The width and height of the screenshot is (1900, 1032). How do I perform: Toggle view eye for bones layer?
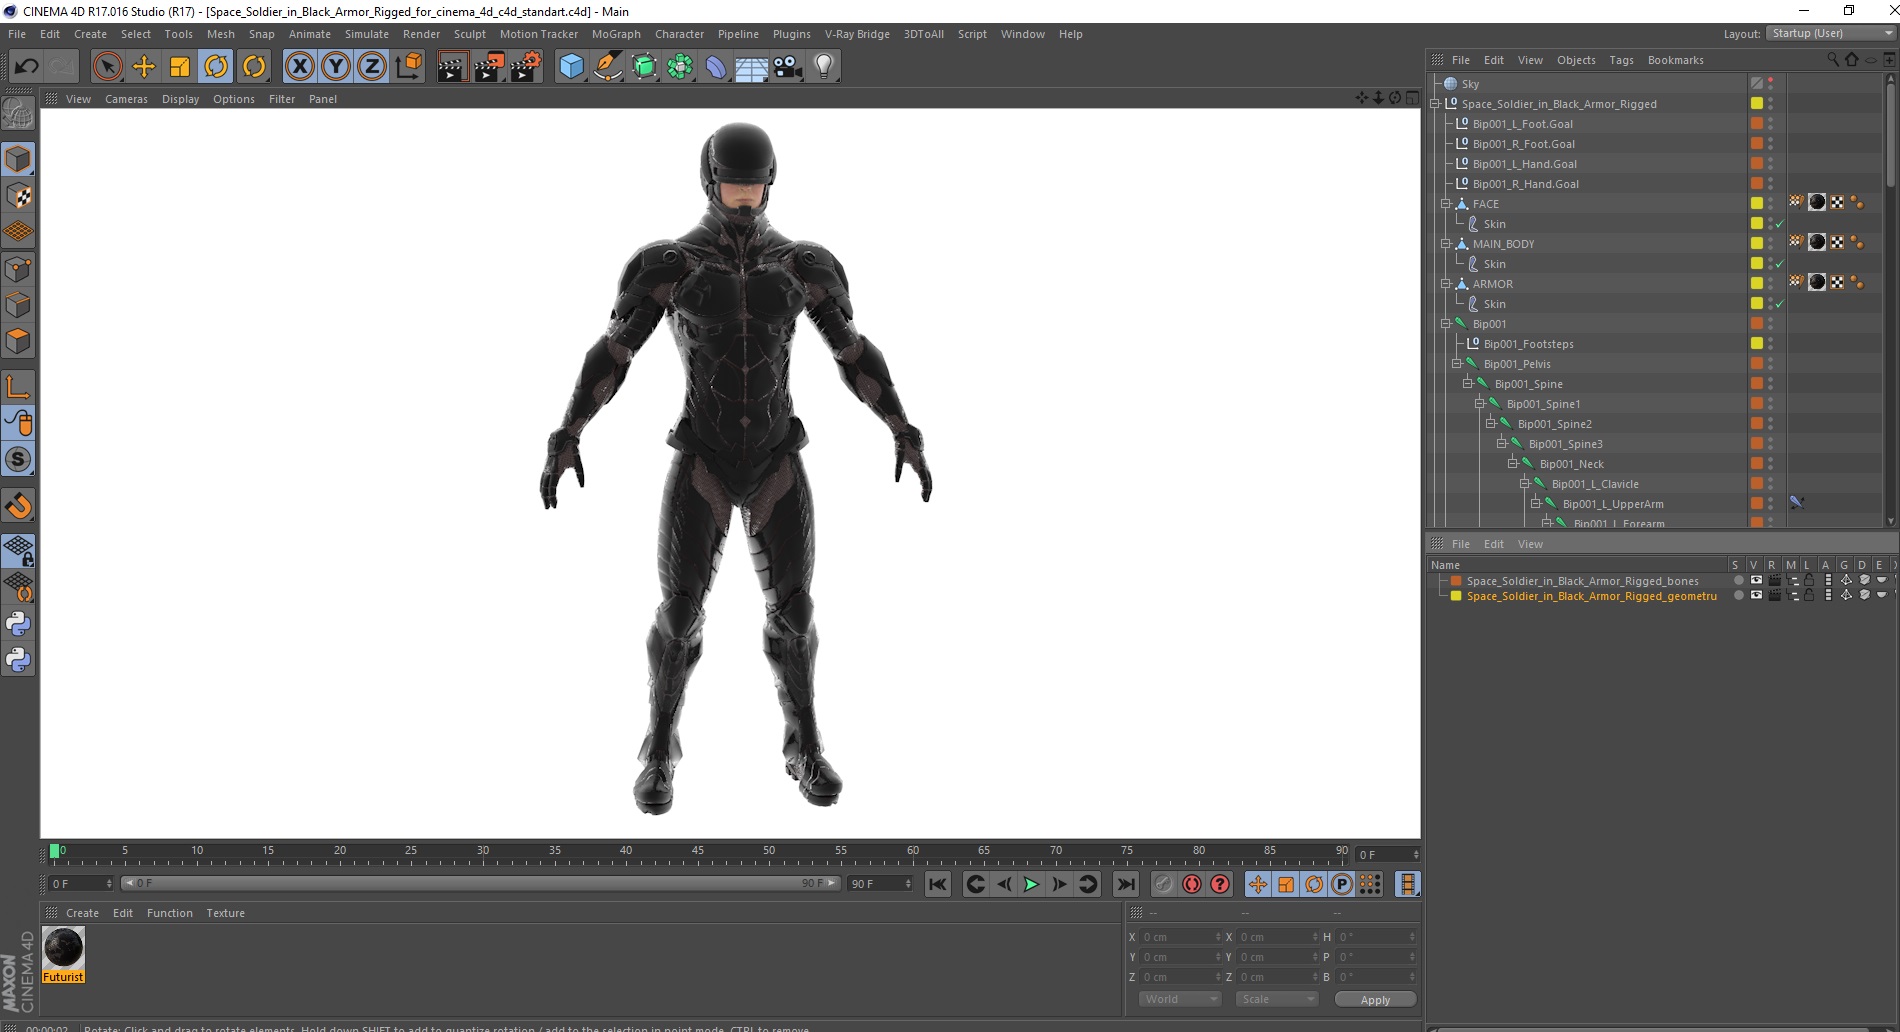coord(1755,580)
